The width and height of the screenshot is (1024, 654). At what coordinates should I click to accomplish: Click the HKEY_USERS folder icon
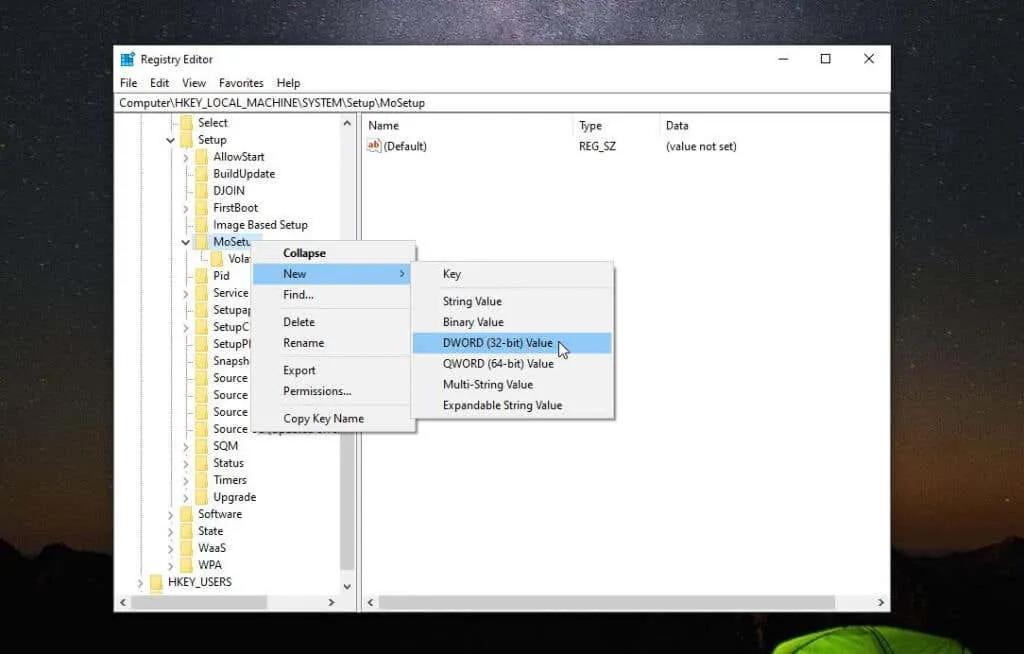[156, 582]
